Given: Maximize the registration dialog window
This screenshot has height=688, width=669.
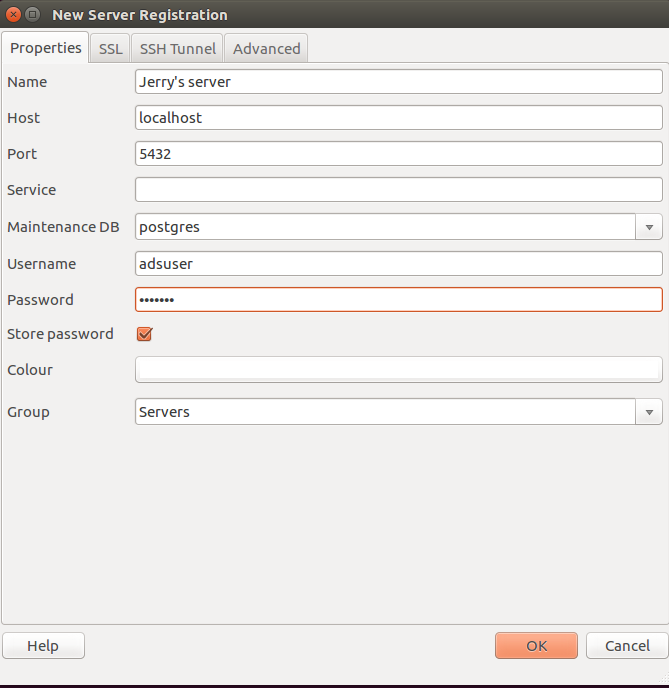Looking at the screenshot, I should (32, 14).
